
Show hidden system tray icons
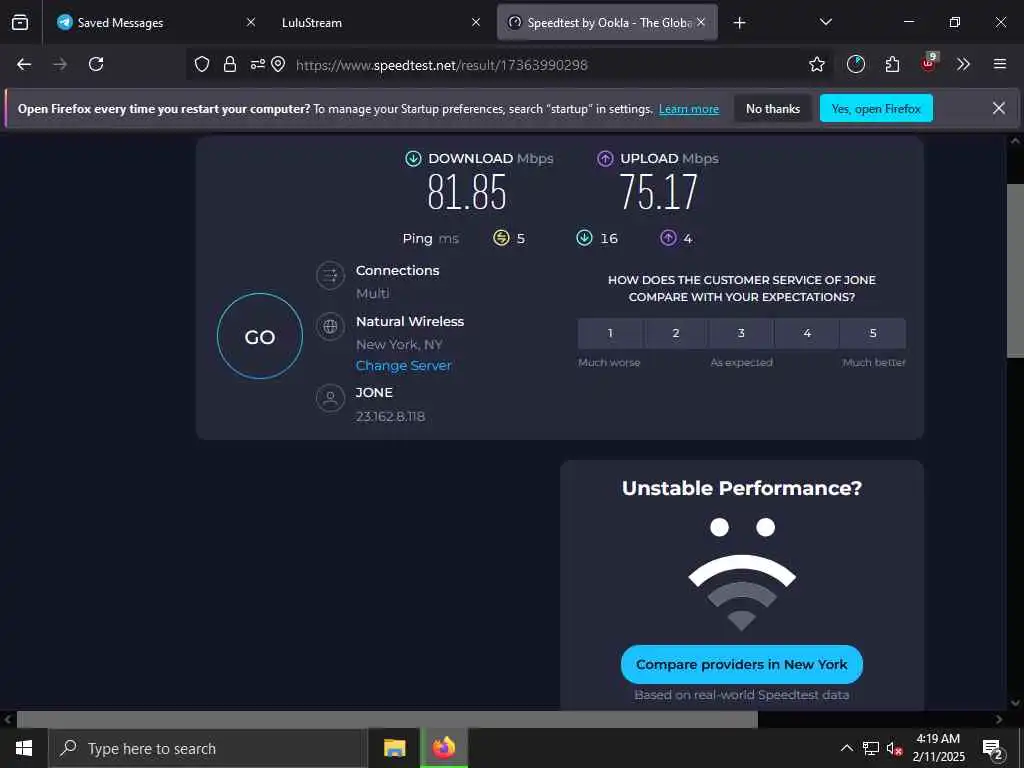pos(846,748)
